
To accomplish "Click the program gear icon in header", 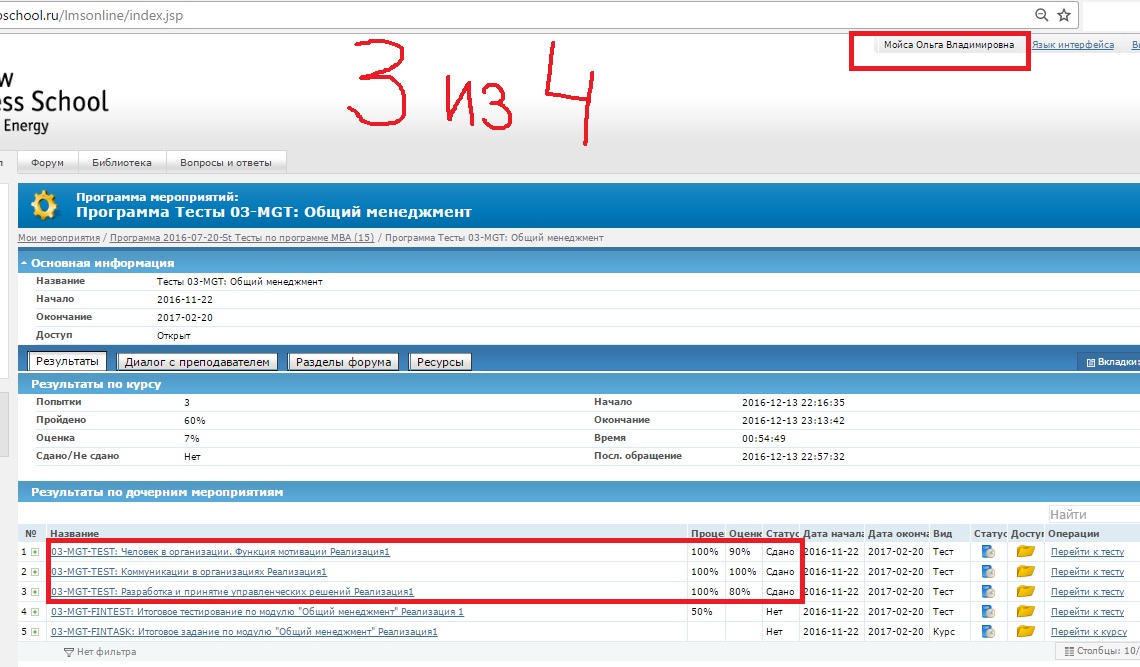I will [x=45, y=205].
